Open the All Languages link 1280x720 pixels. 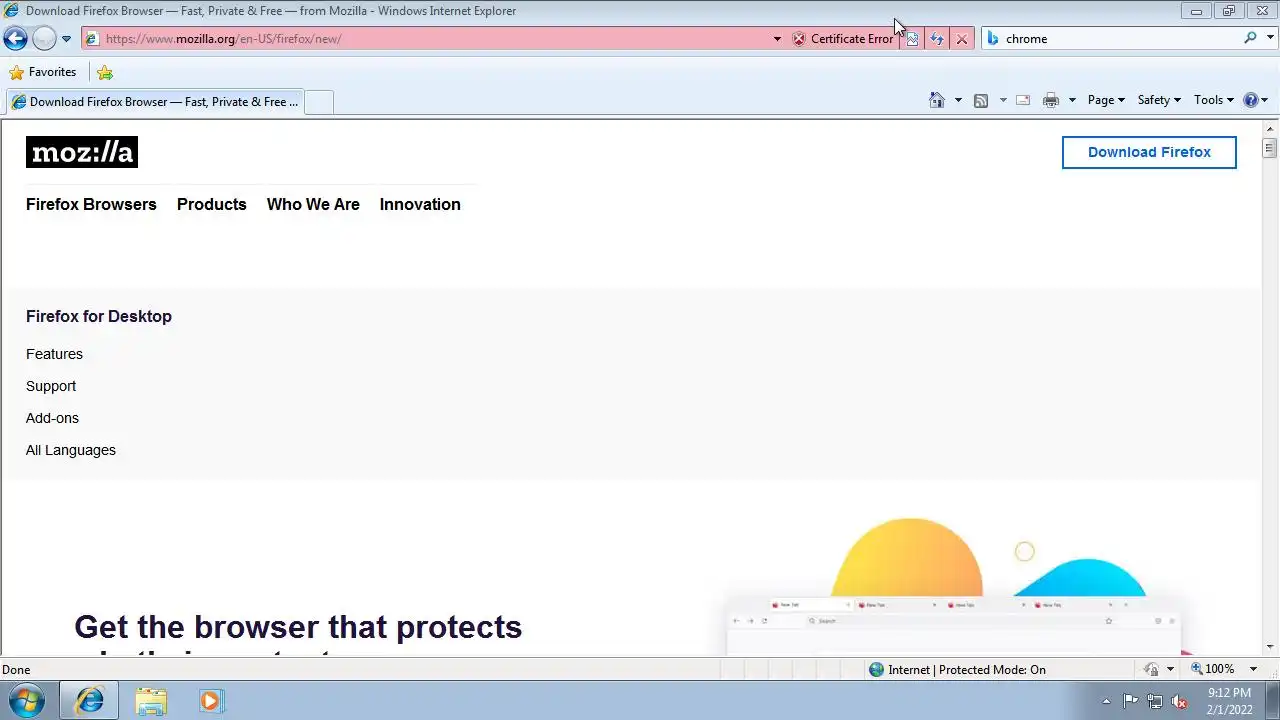click(x=71, y=450)
